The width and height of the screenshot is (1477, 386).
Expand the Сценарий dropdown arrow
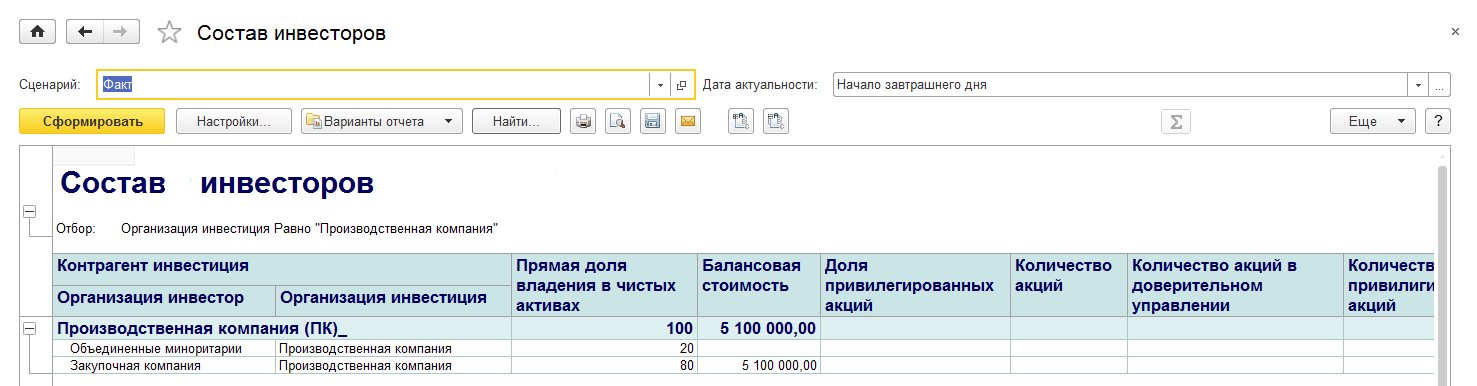(x=660, y=85)
